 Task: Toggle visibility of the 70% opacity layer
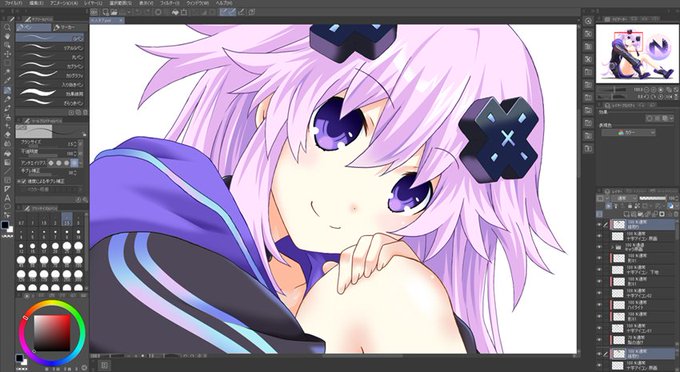tap(598, 340)
